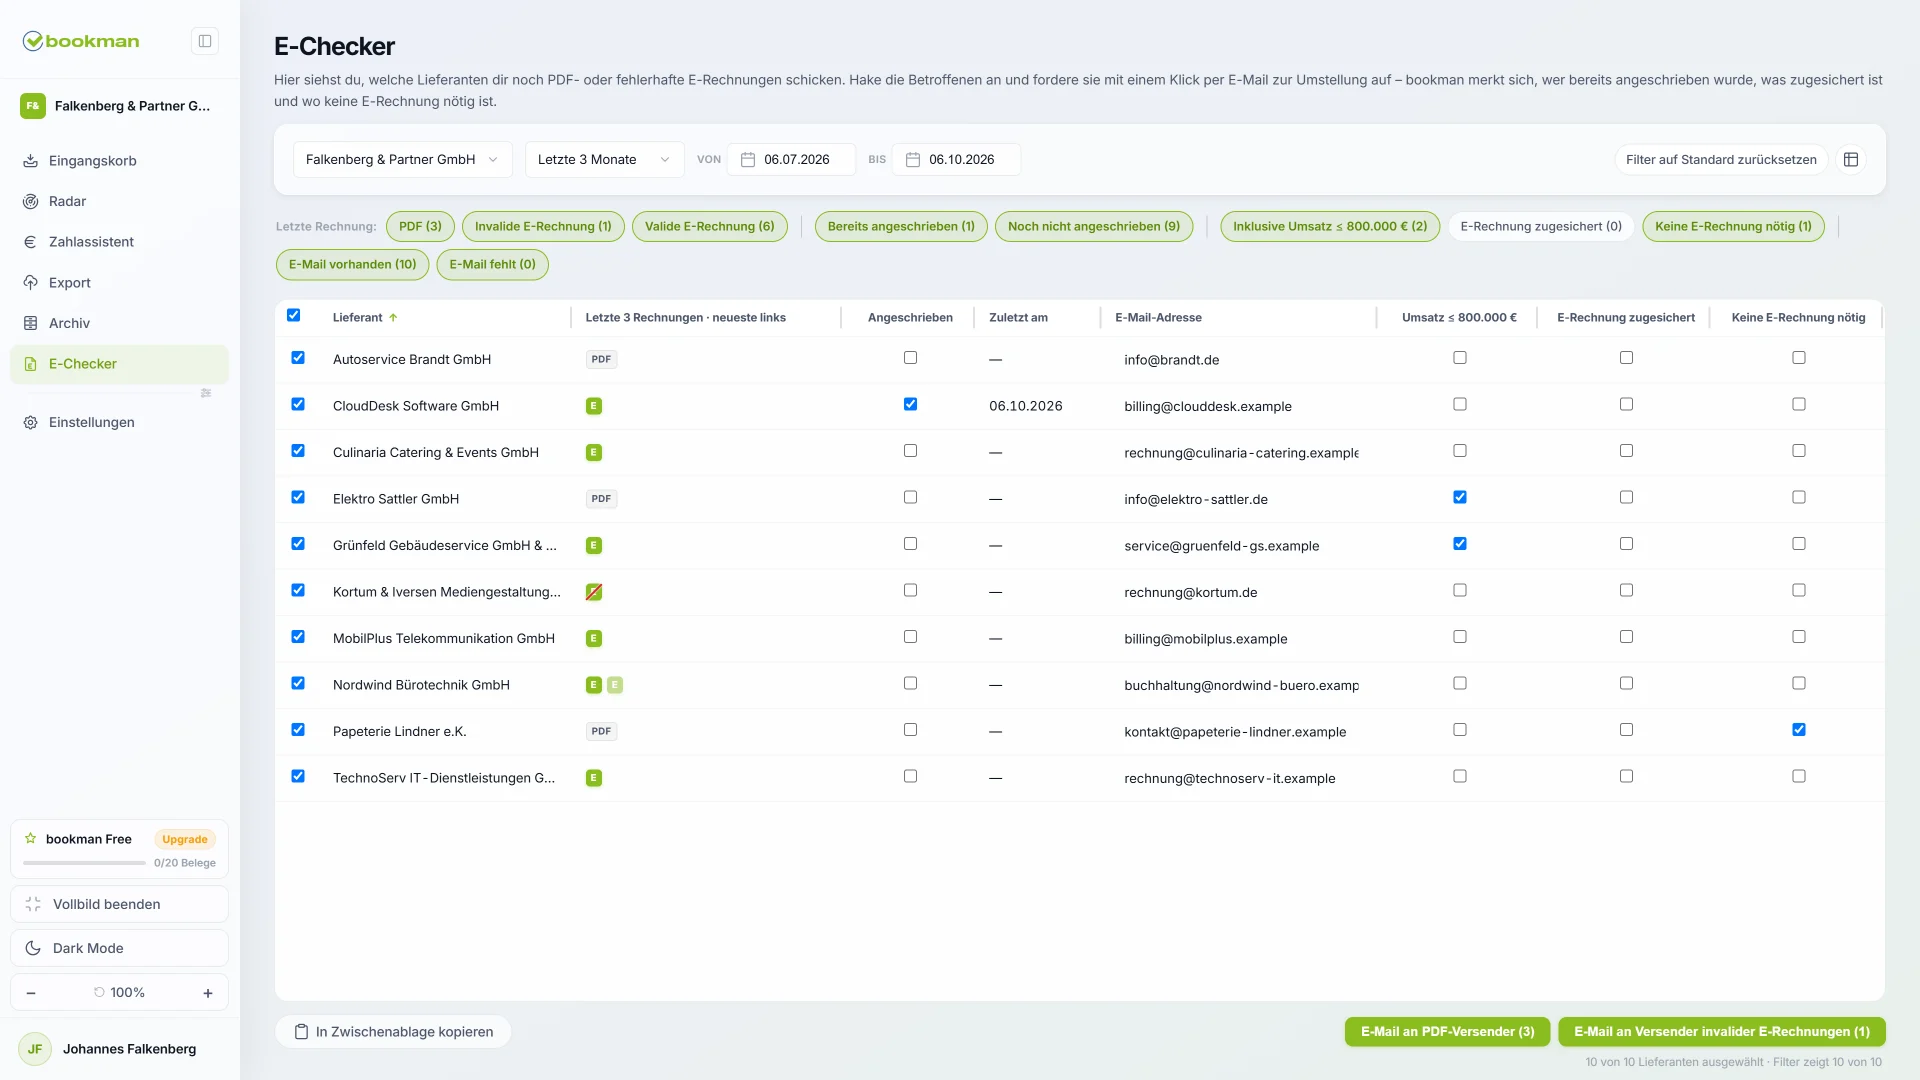Screen dimensions: 1920x1080
Task: Click the calendar icon in the BIS date field
Action: click(912, 160)
